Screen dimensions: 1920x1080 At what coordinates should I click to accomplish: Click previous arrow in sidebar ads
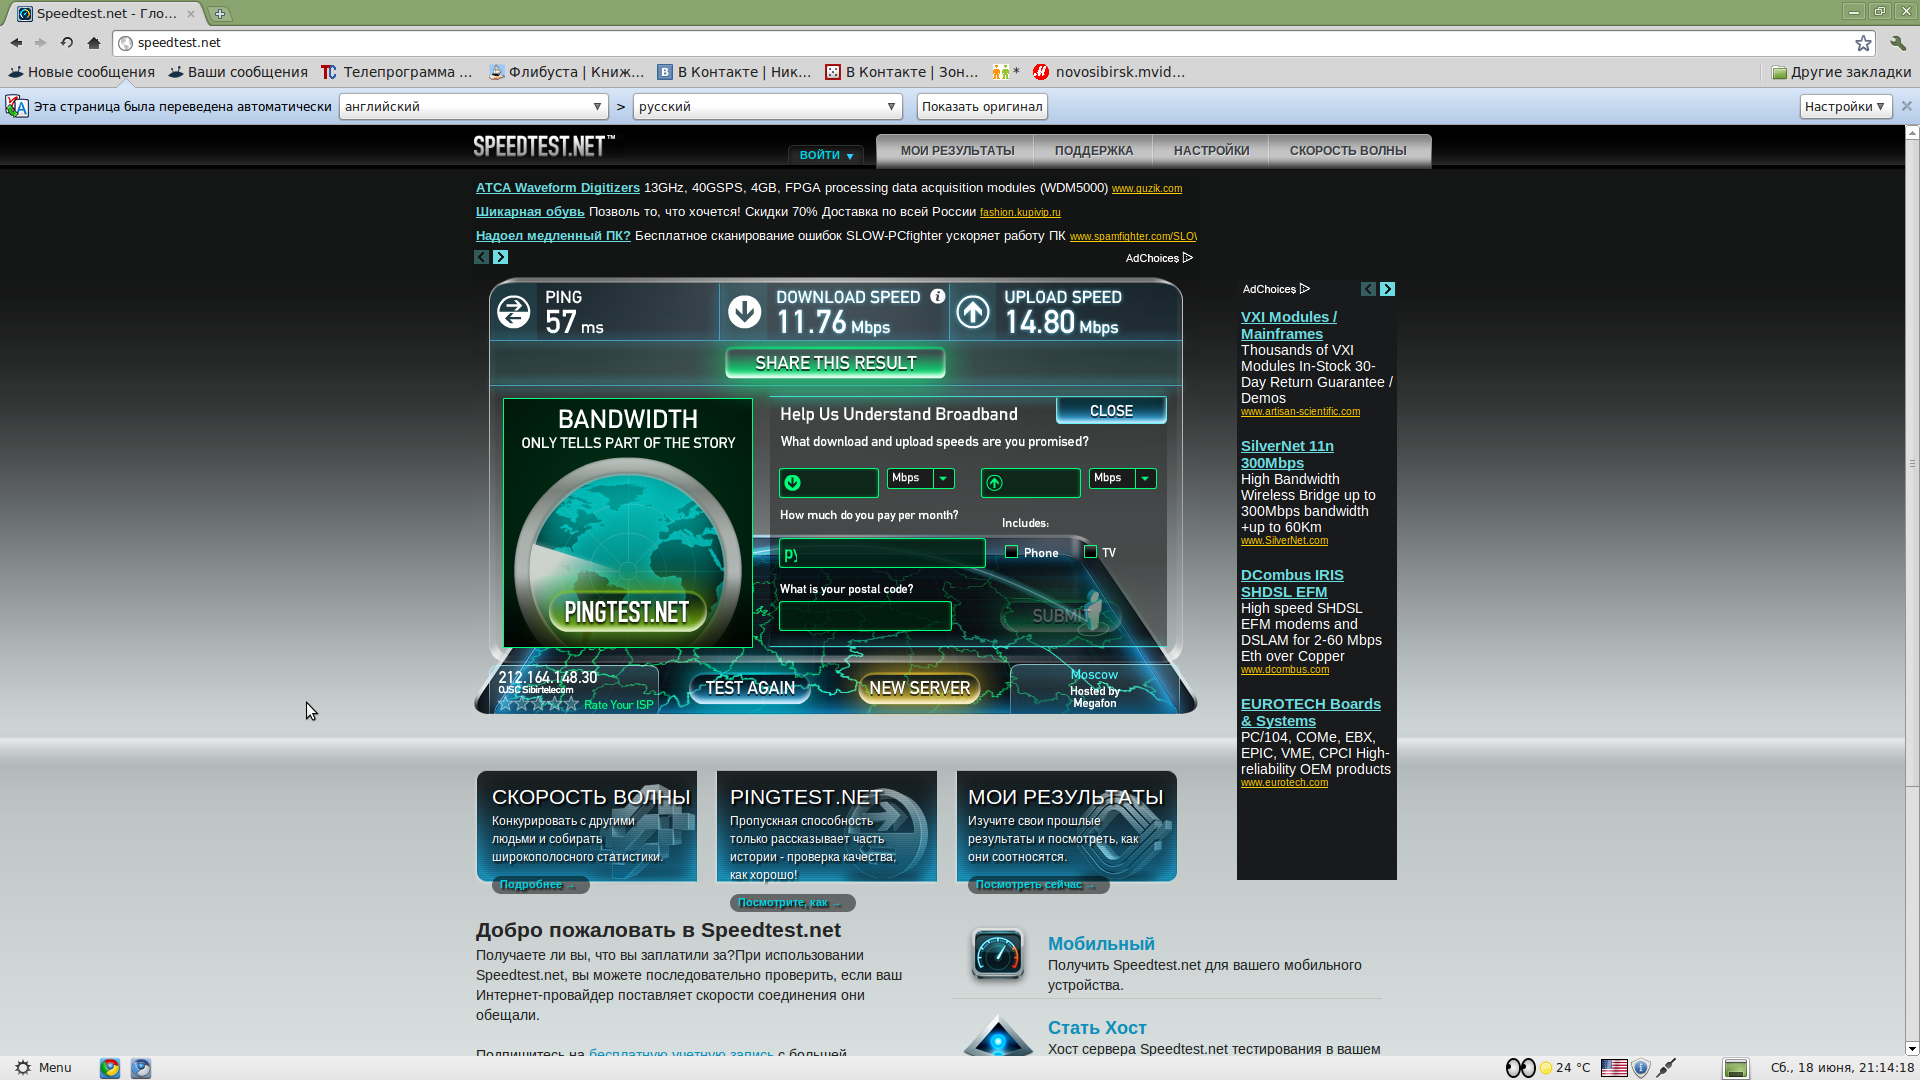click(x=1368, y=289)
